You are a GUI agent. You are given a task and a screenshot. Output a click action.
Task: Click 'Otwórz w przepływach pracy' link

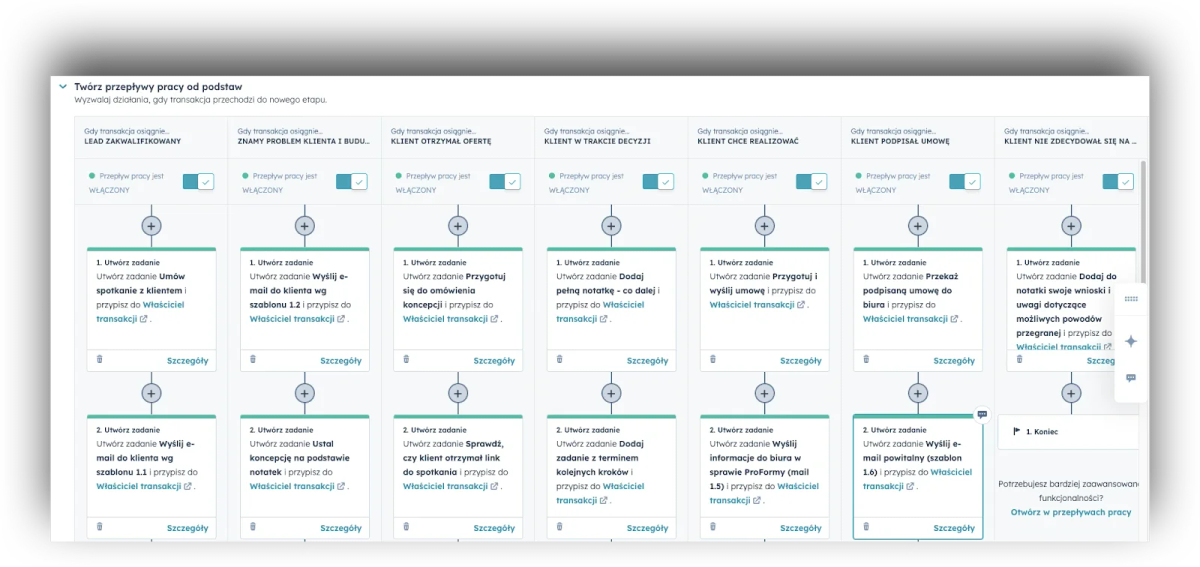[x=1070, y=512]
